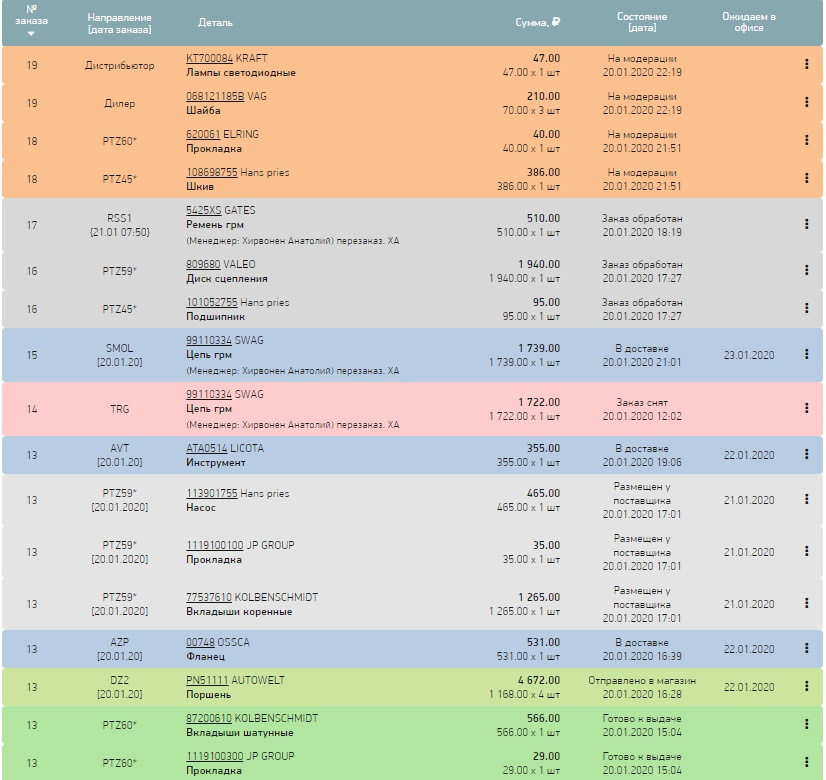Open part number link KT700084
The image size is (826, 780).
coord(209,58)
